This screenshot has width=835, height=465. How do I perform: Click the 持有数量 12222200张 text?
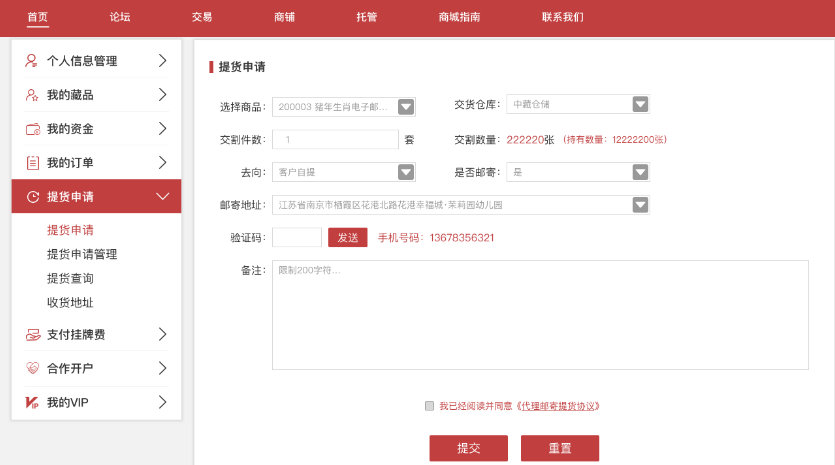pos(615,140)
